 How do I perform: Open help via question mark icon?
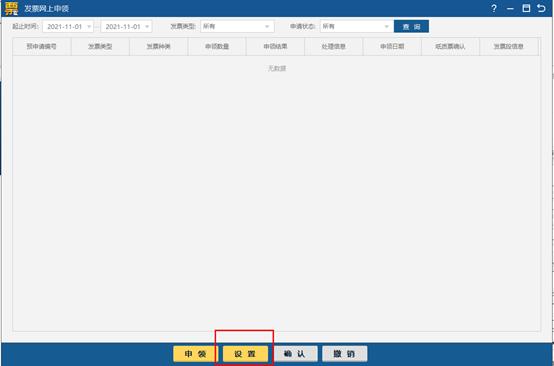494,8
